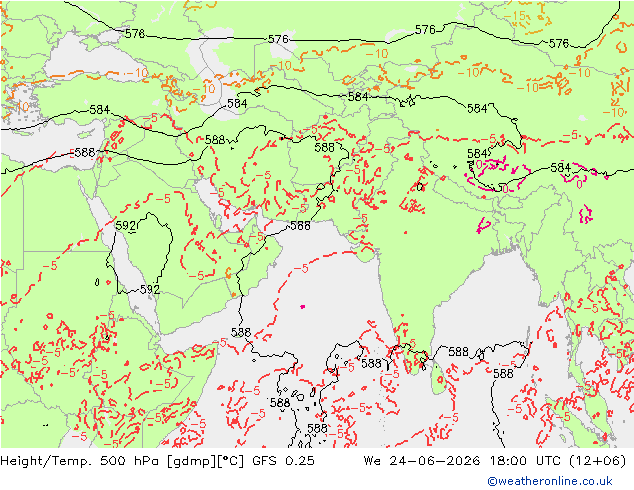The height and width of the screenshot is (490, 634).
Task: Click the 584 label on right edge
Action: tap(560, 167)
